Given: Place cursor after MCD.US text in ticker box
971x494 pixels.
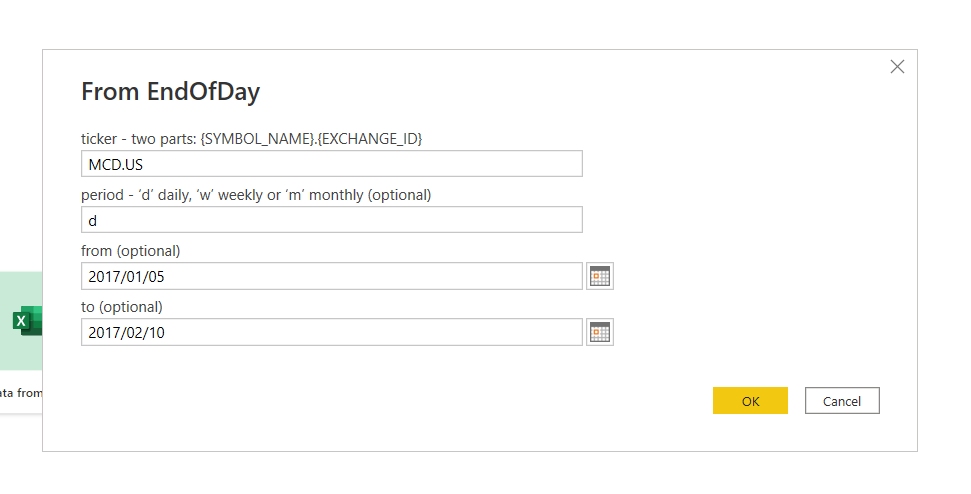Looking at the screenshot, I should point(144,165).
